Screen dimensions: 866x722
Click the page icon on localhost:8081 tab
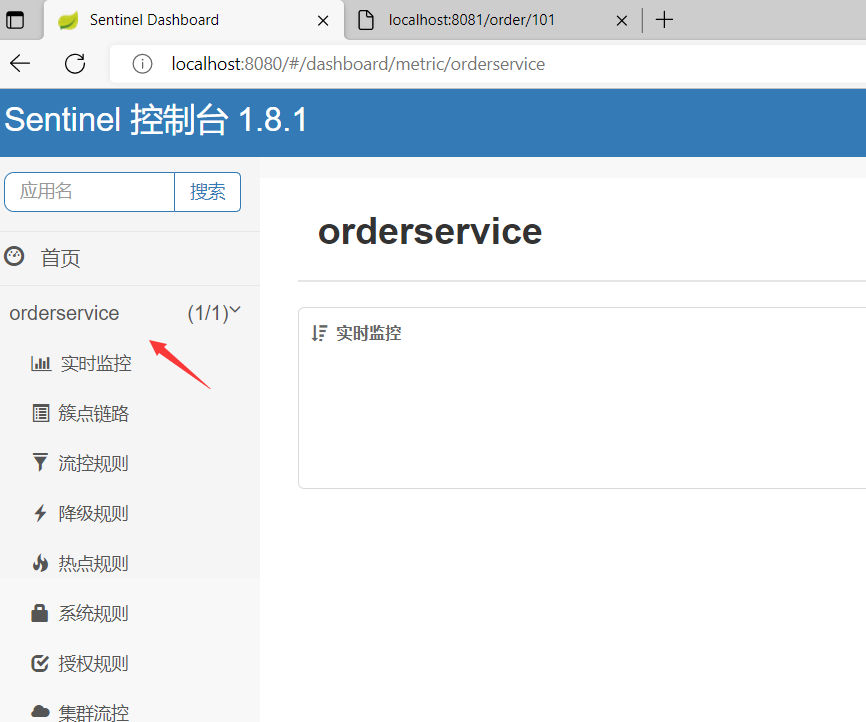tap(366, 20)
